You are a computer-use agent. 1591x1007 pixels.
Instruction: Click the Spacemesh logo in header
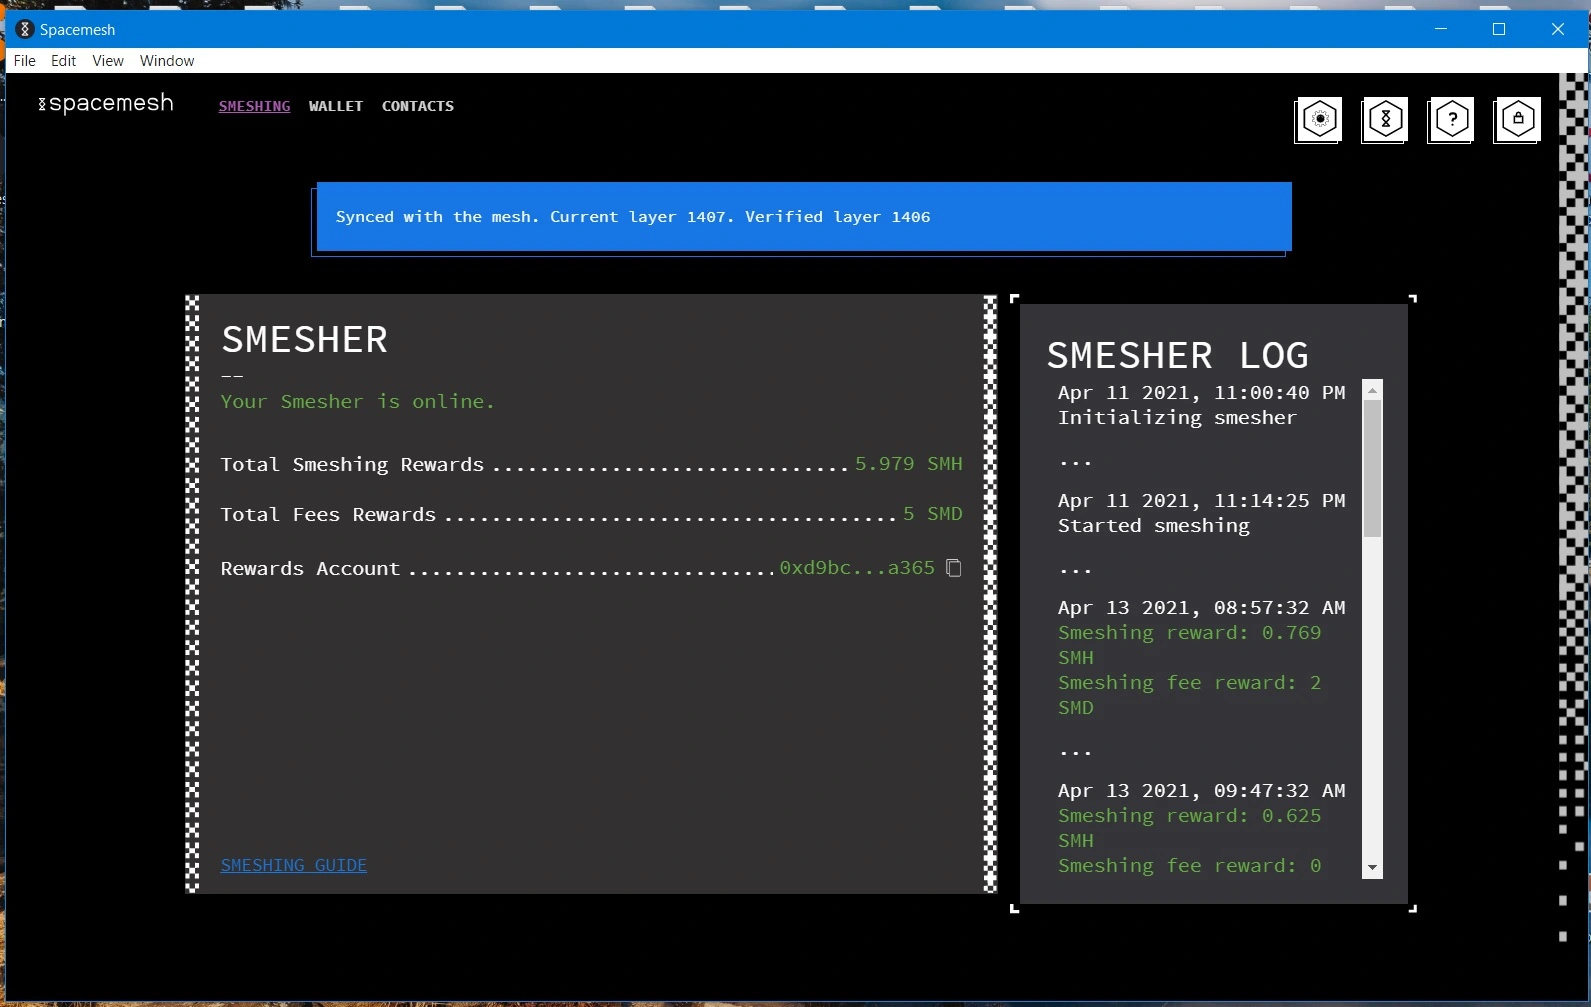coord(106,103)
